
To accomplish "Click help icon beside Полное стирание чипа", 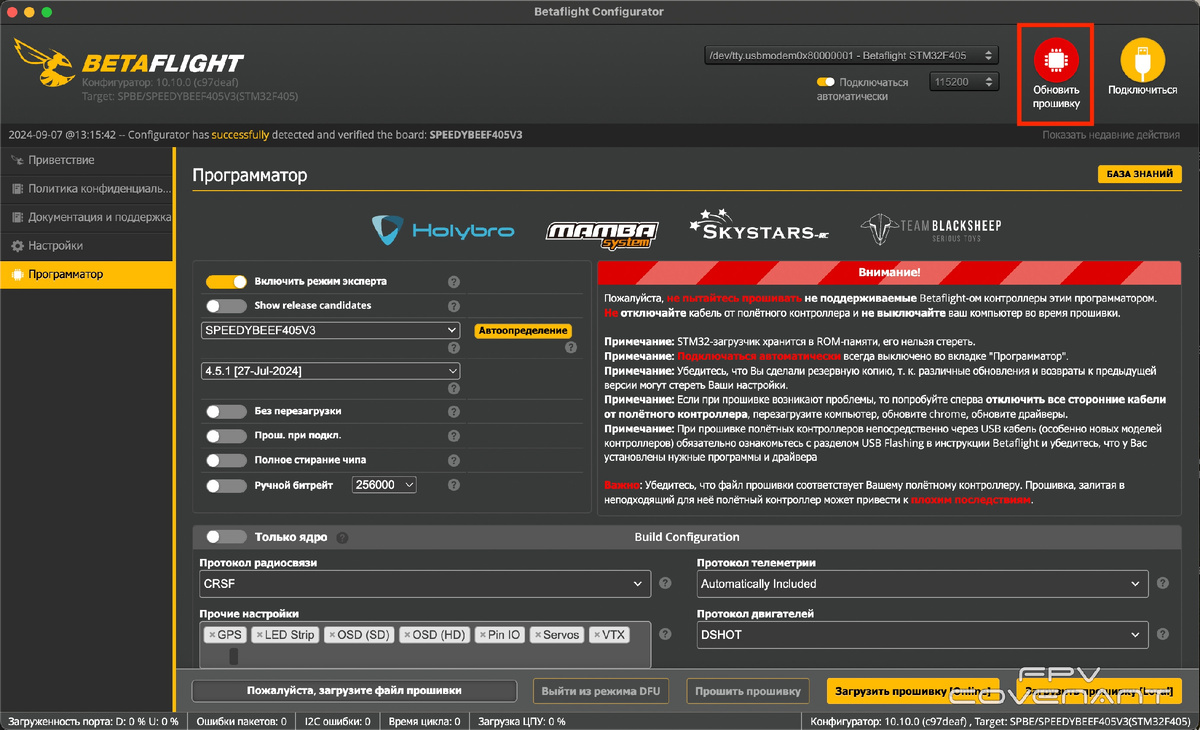I will (x=454, y=461).
